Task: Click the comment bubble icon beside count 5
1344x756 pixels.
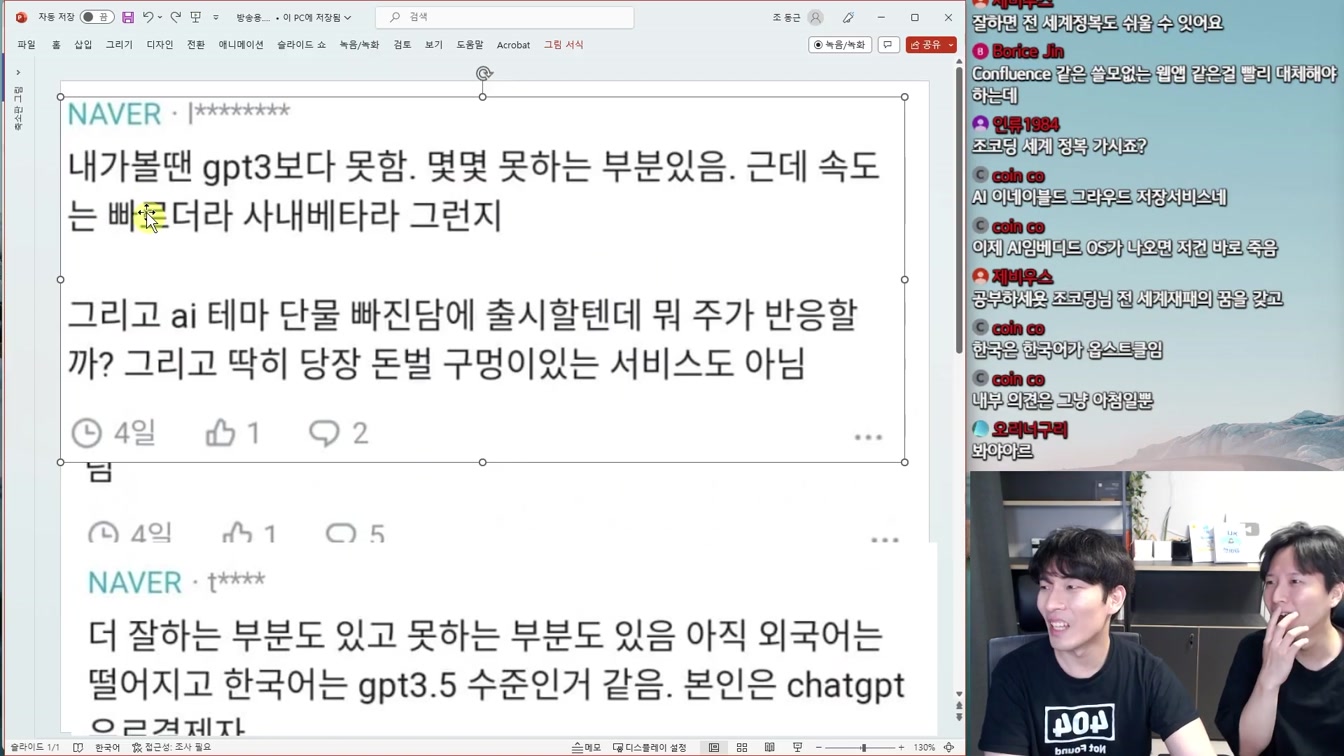Action: coord(341,534)
